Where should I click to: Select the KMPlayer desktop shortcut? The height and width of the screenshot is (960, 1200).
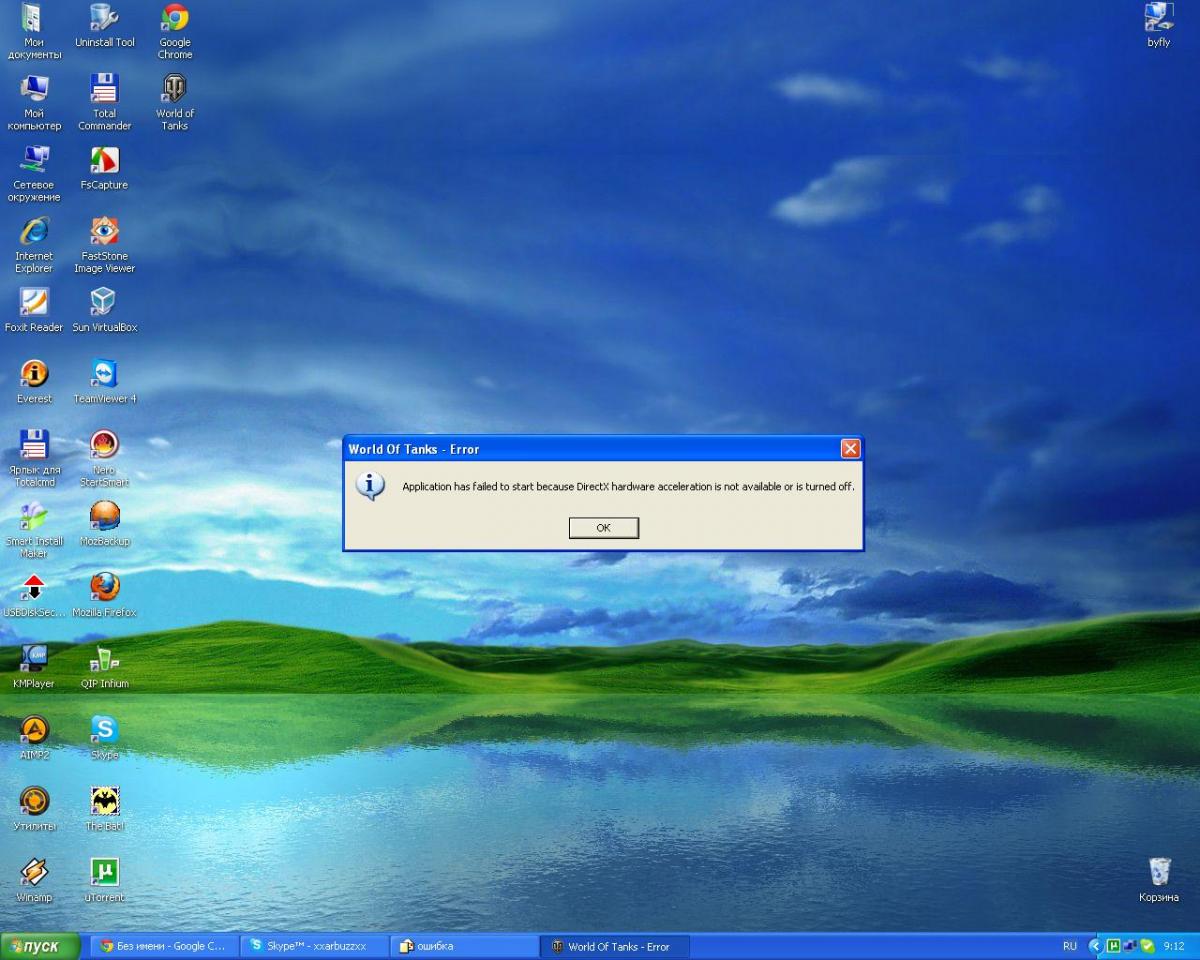pos(34,666)
